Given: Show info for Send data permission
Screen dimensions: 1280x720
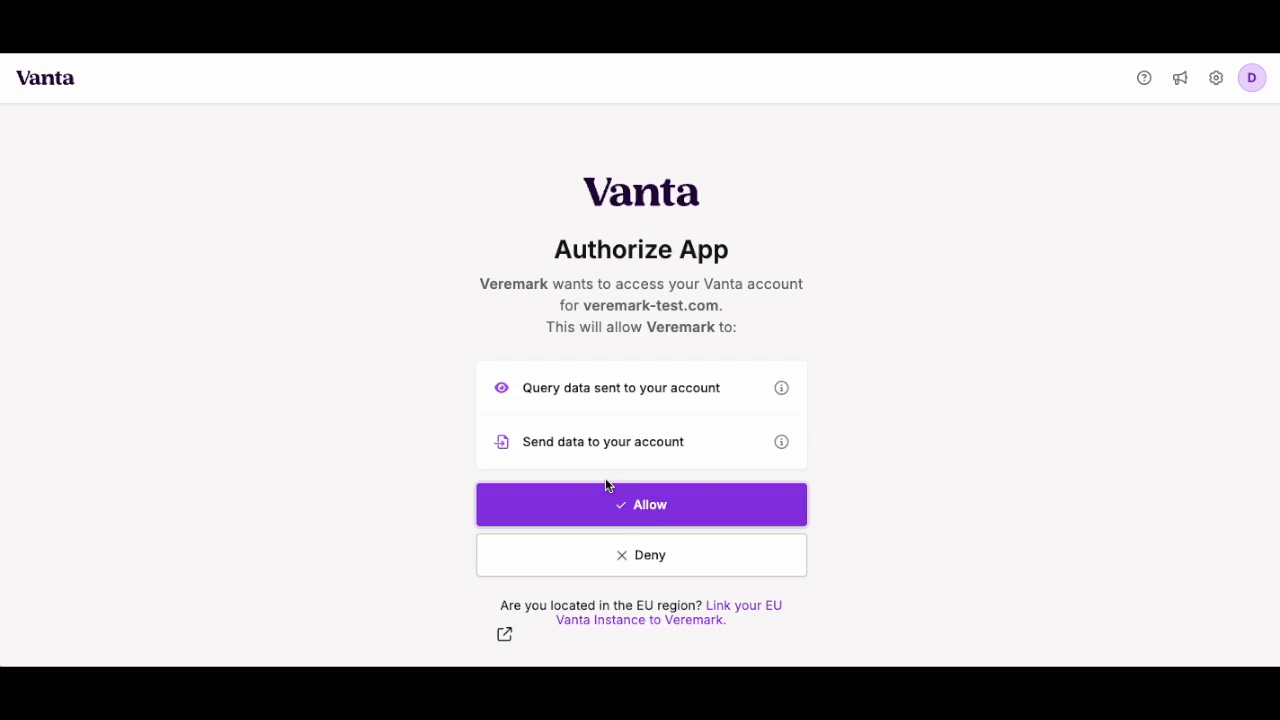Looking at the screenshot, I should [x=781, y=442].
